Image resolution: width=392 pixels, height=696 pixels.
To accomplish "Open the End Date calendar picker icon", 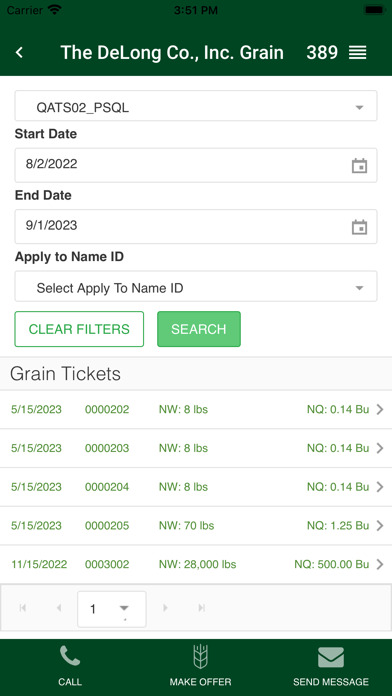I will click(x=359, y=227).
